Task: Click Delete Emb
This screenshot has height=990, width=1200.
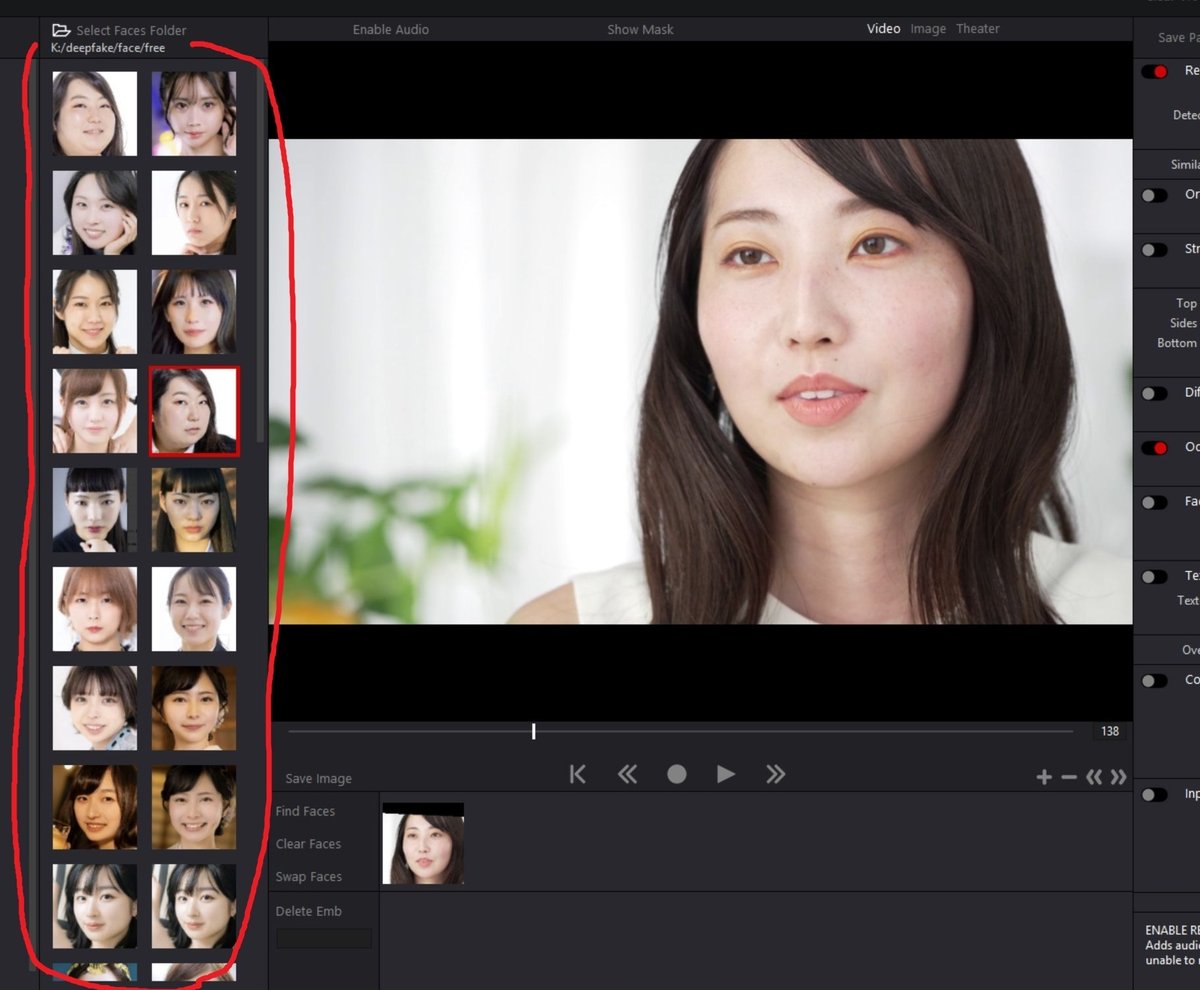Action: click(308, 911)
